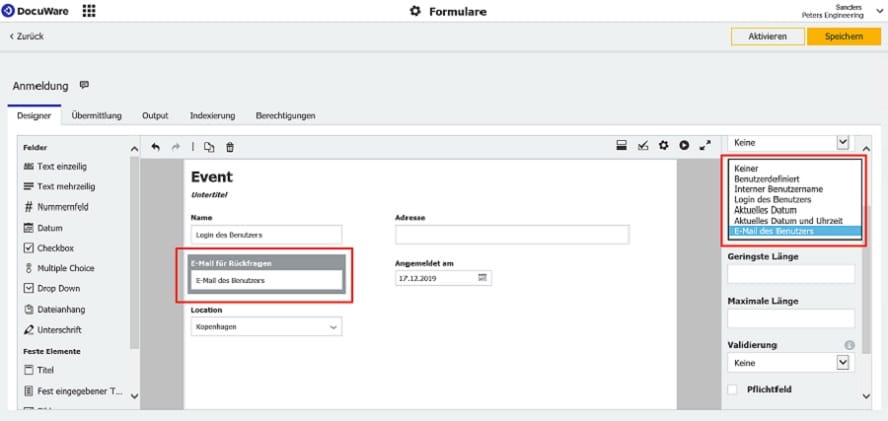Click the preview play icon

coord(684,146)
